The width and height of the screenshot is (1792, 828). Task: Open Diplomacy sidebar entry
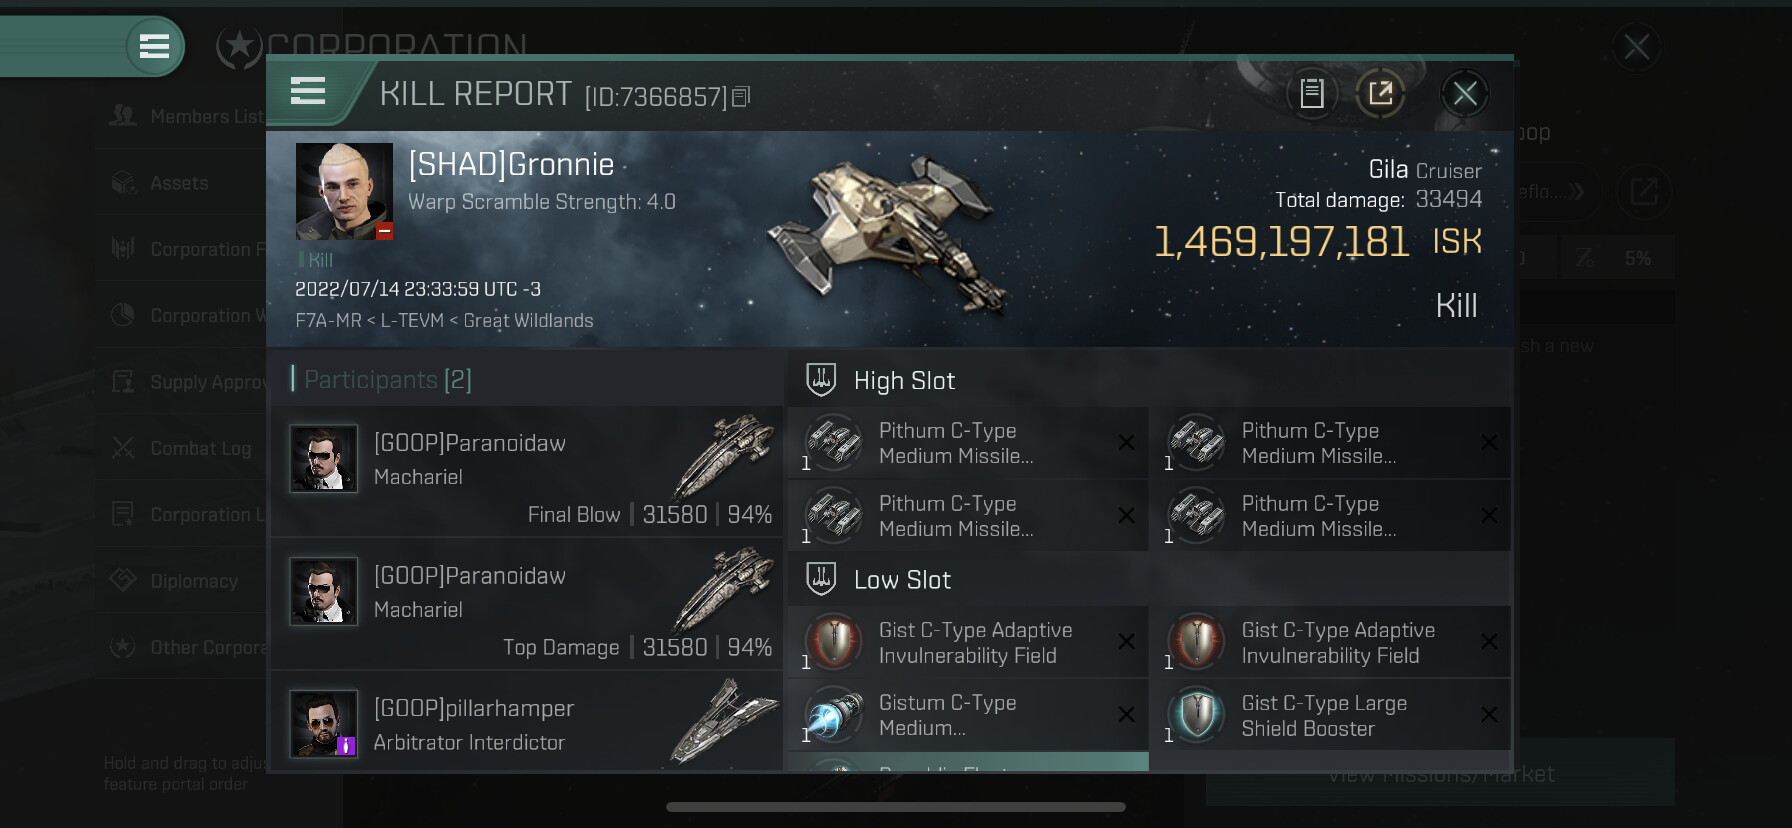[x=194, y=581]
